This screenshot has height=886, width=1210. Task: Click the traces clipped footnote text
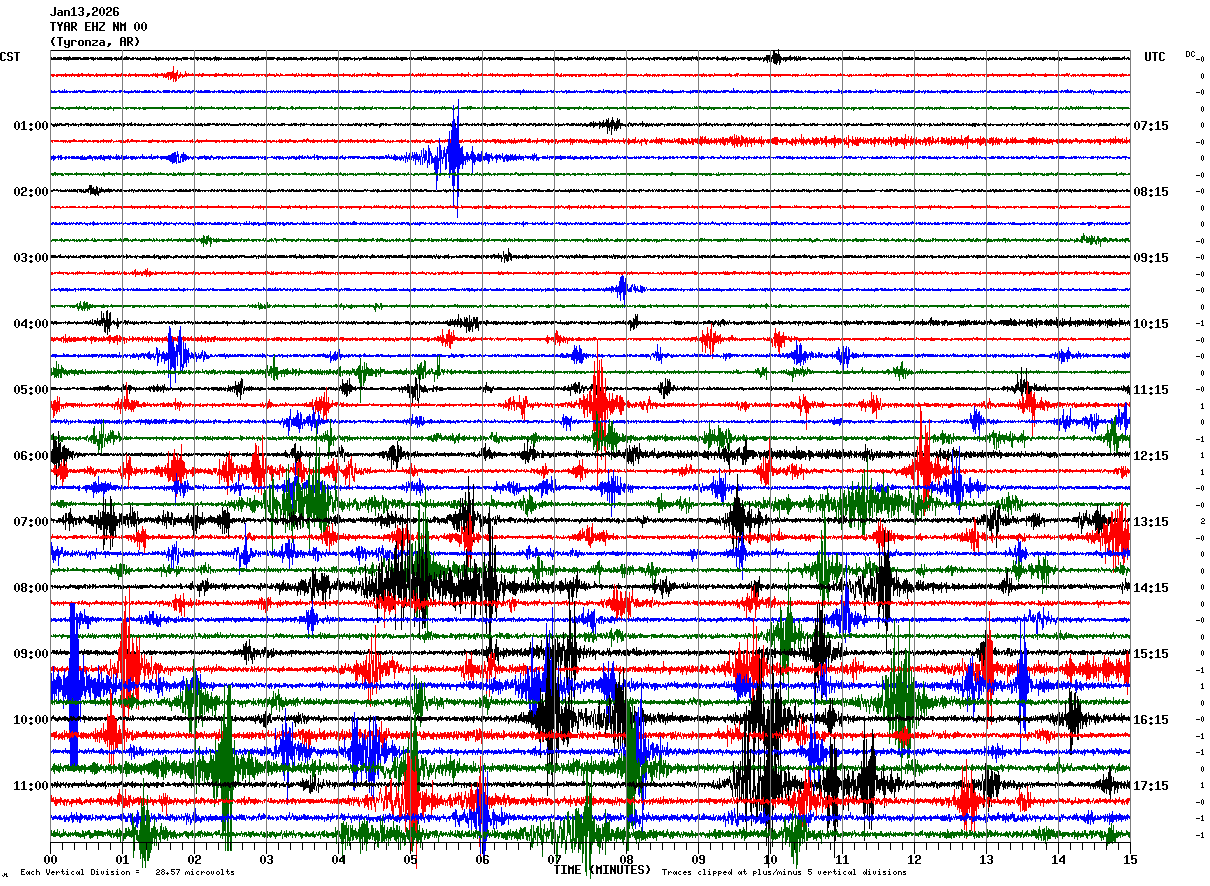click(x=784, y=872)
